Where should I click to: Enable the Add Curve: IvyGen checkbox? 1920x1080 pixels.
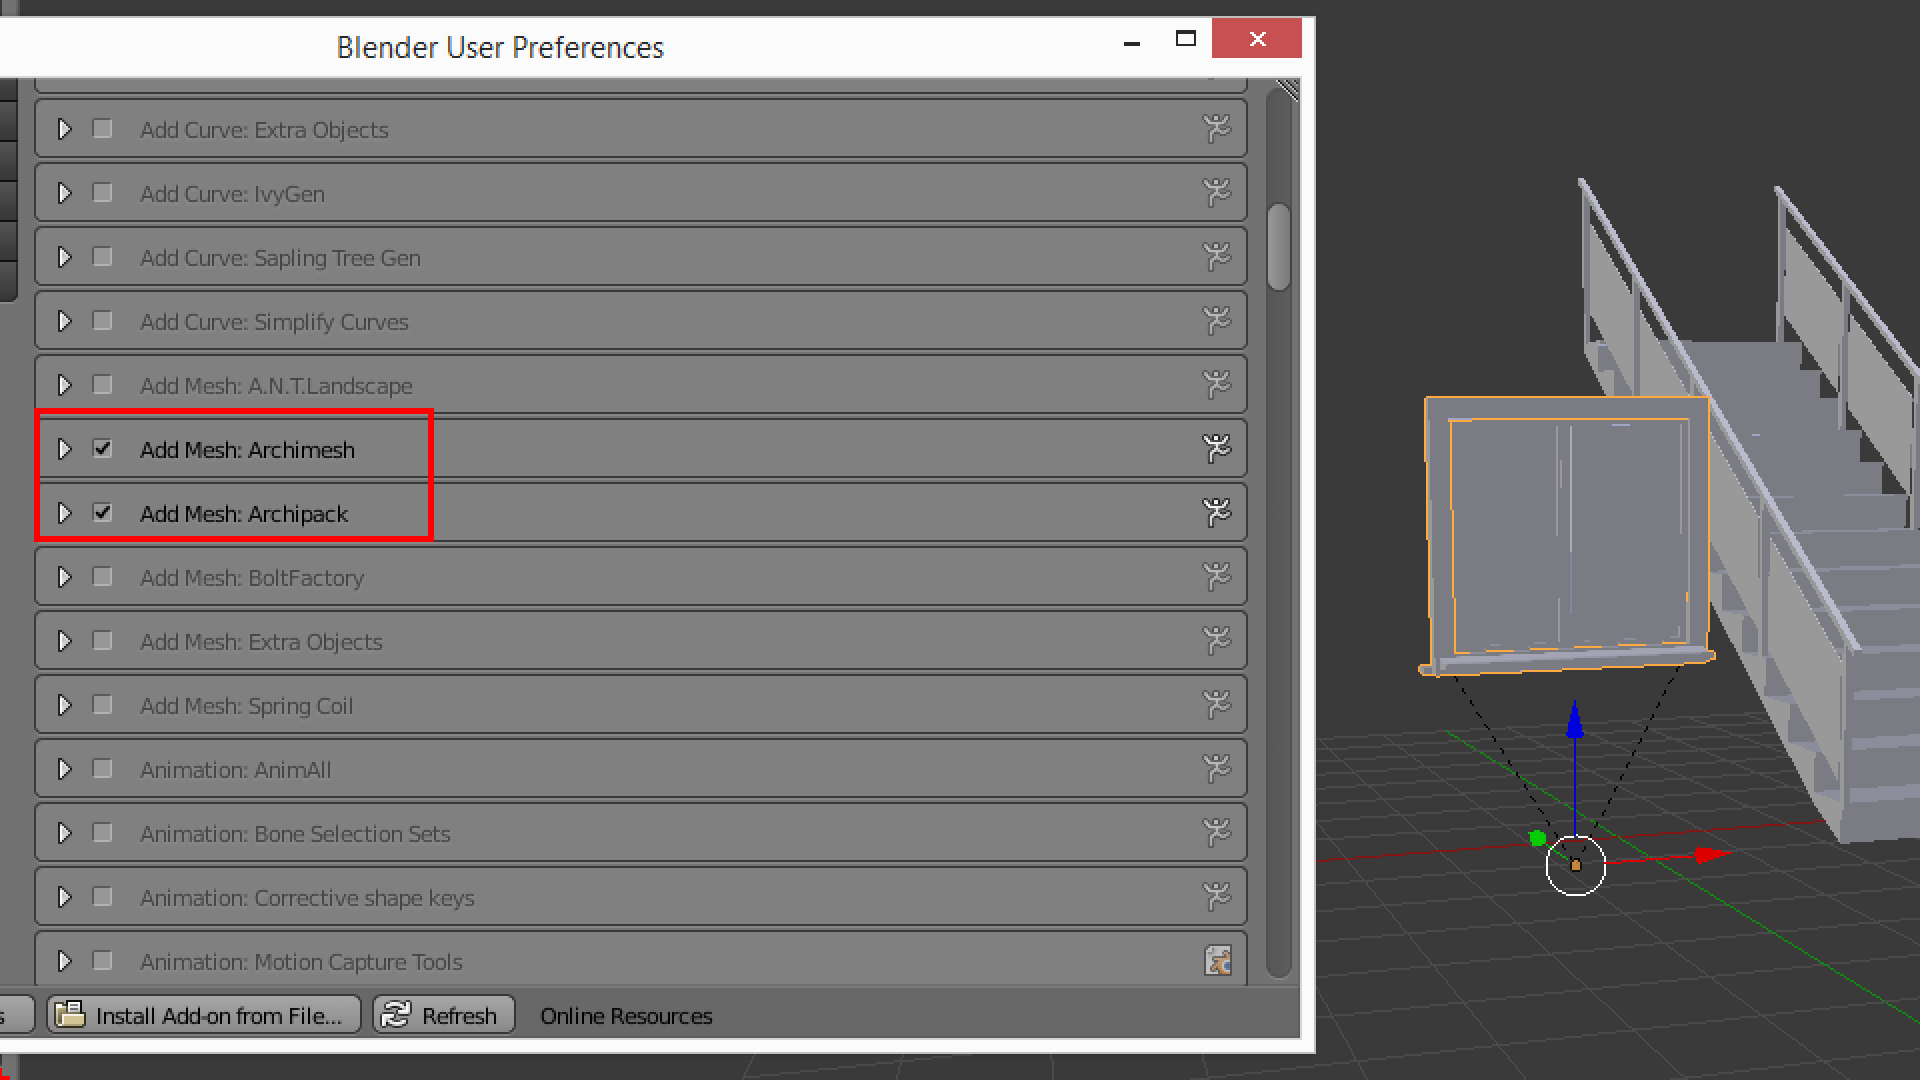(x=102, y=193)
